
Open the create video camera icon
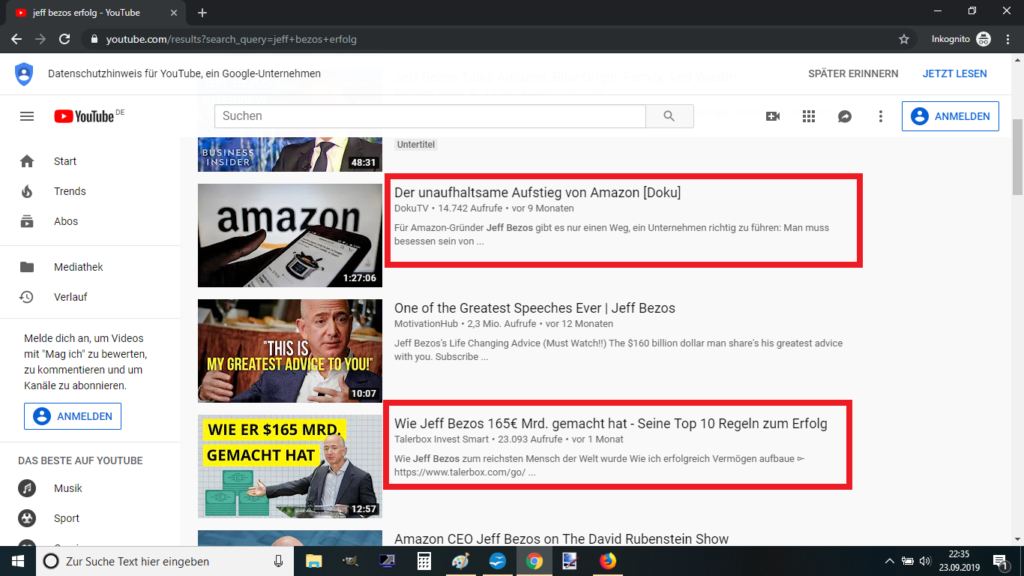pos(773,116)
